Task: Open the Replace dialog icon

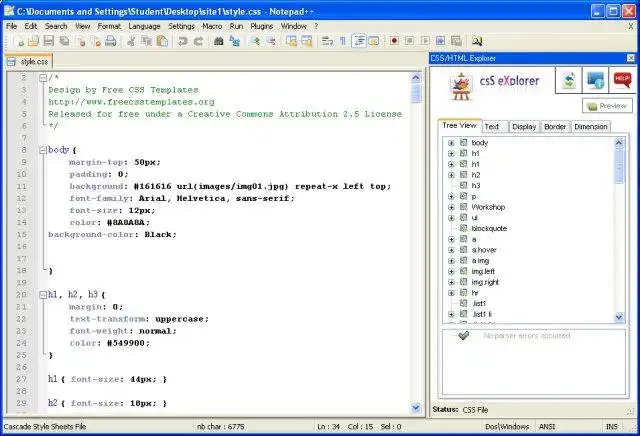Action: (x=235, y=41)
